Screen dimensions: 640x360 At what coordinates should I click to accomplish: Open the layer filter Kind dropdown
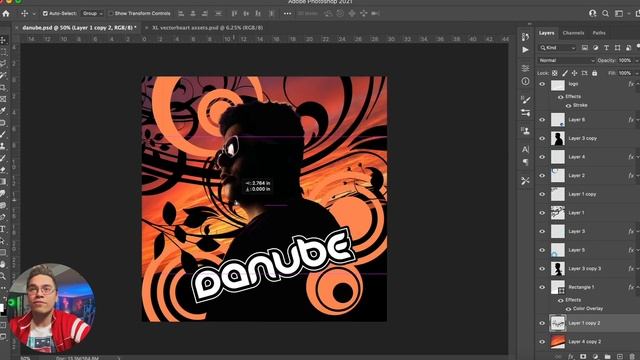click(x=558, y=48)
